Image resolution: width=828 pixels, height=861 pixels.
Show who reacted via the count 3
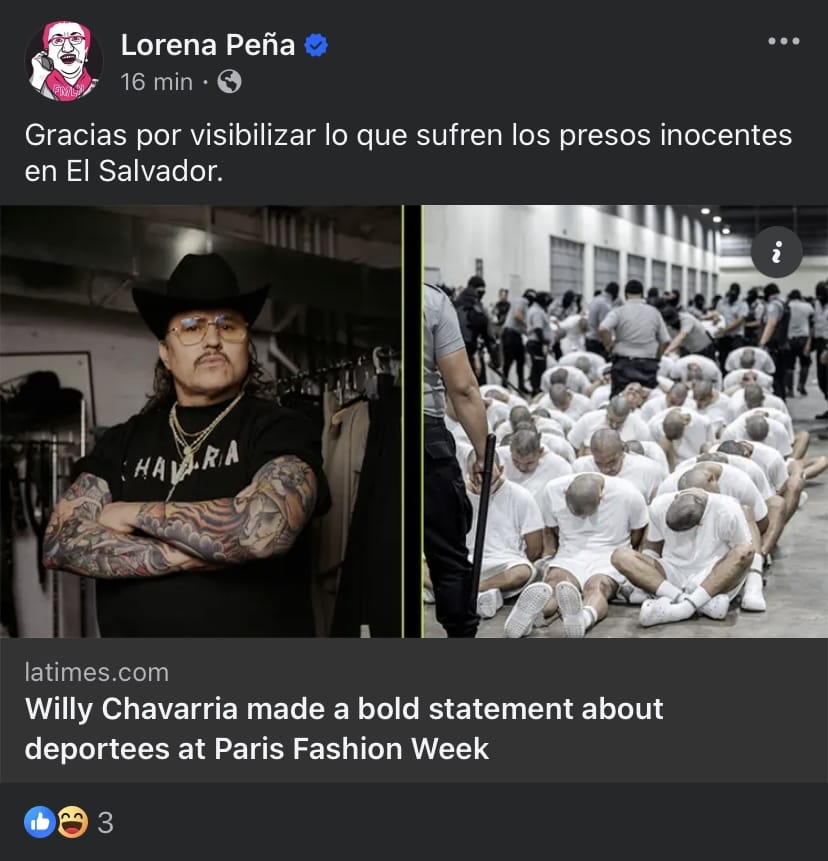[x=105, y=823]
